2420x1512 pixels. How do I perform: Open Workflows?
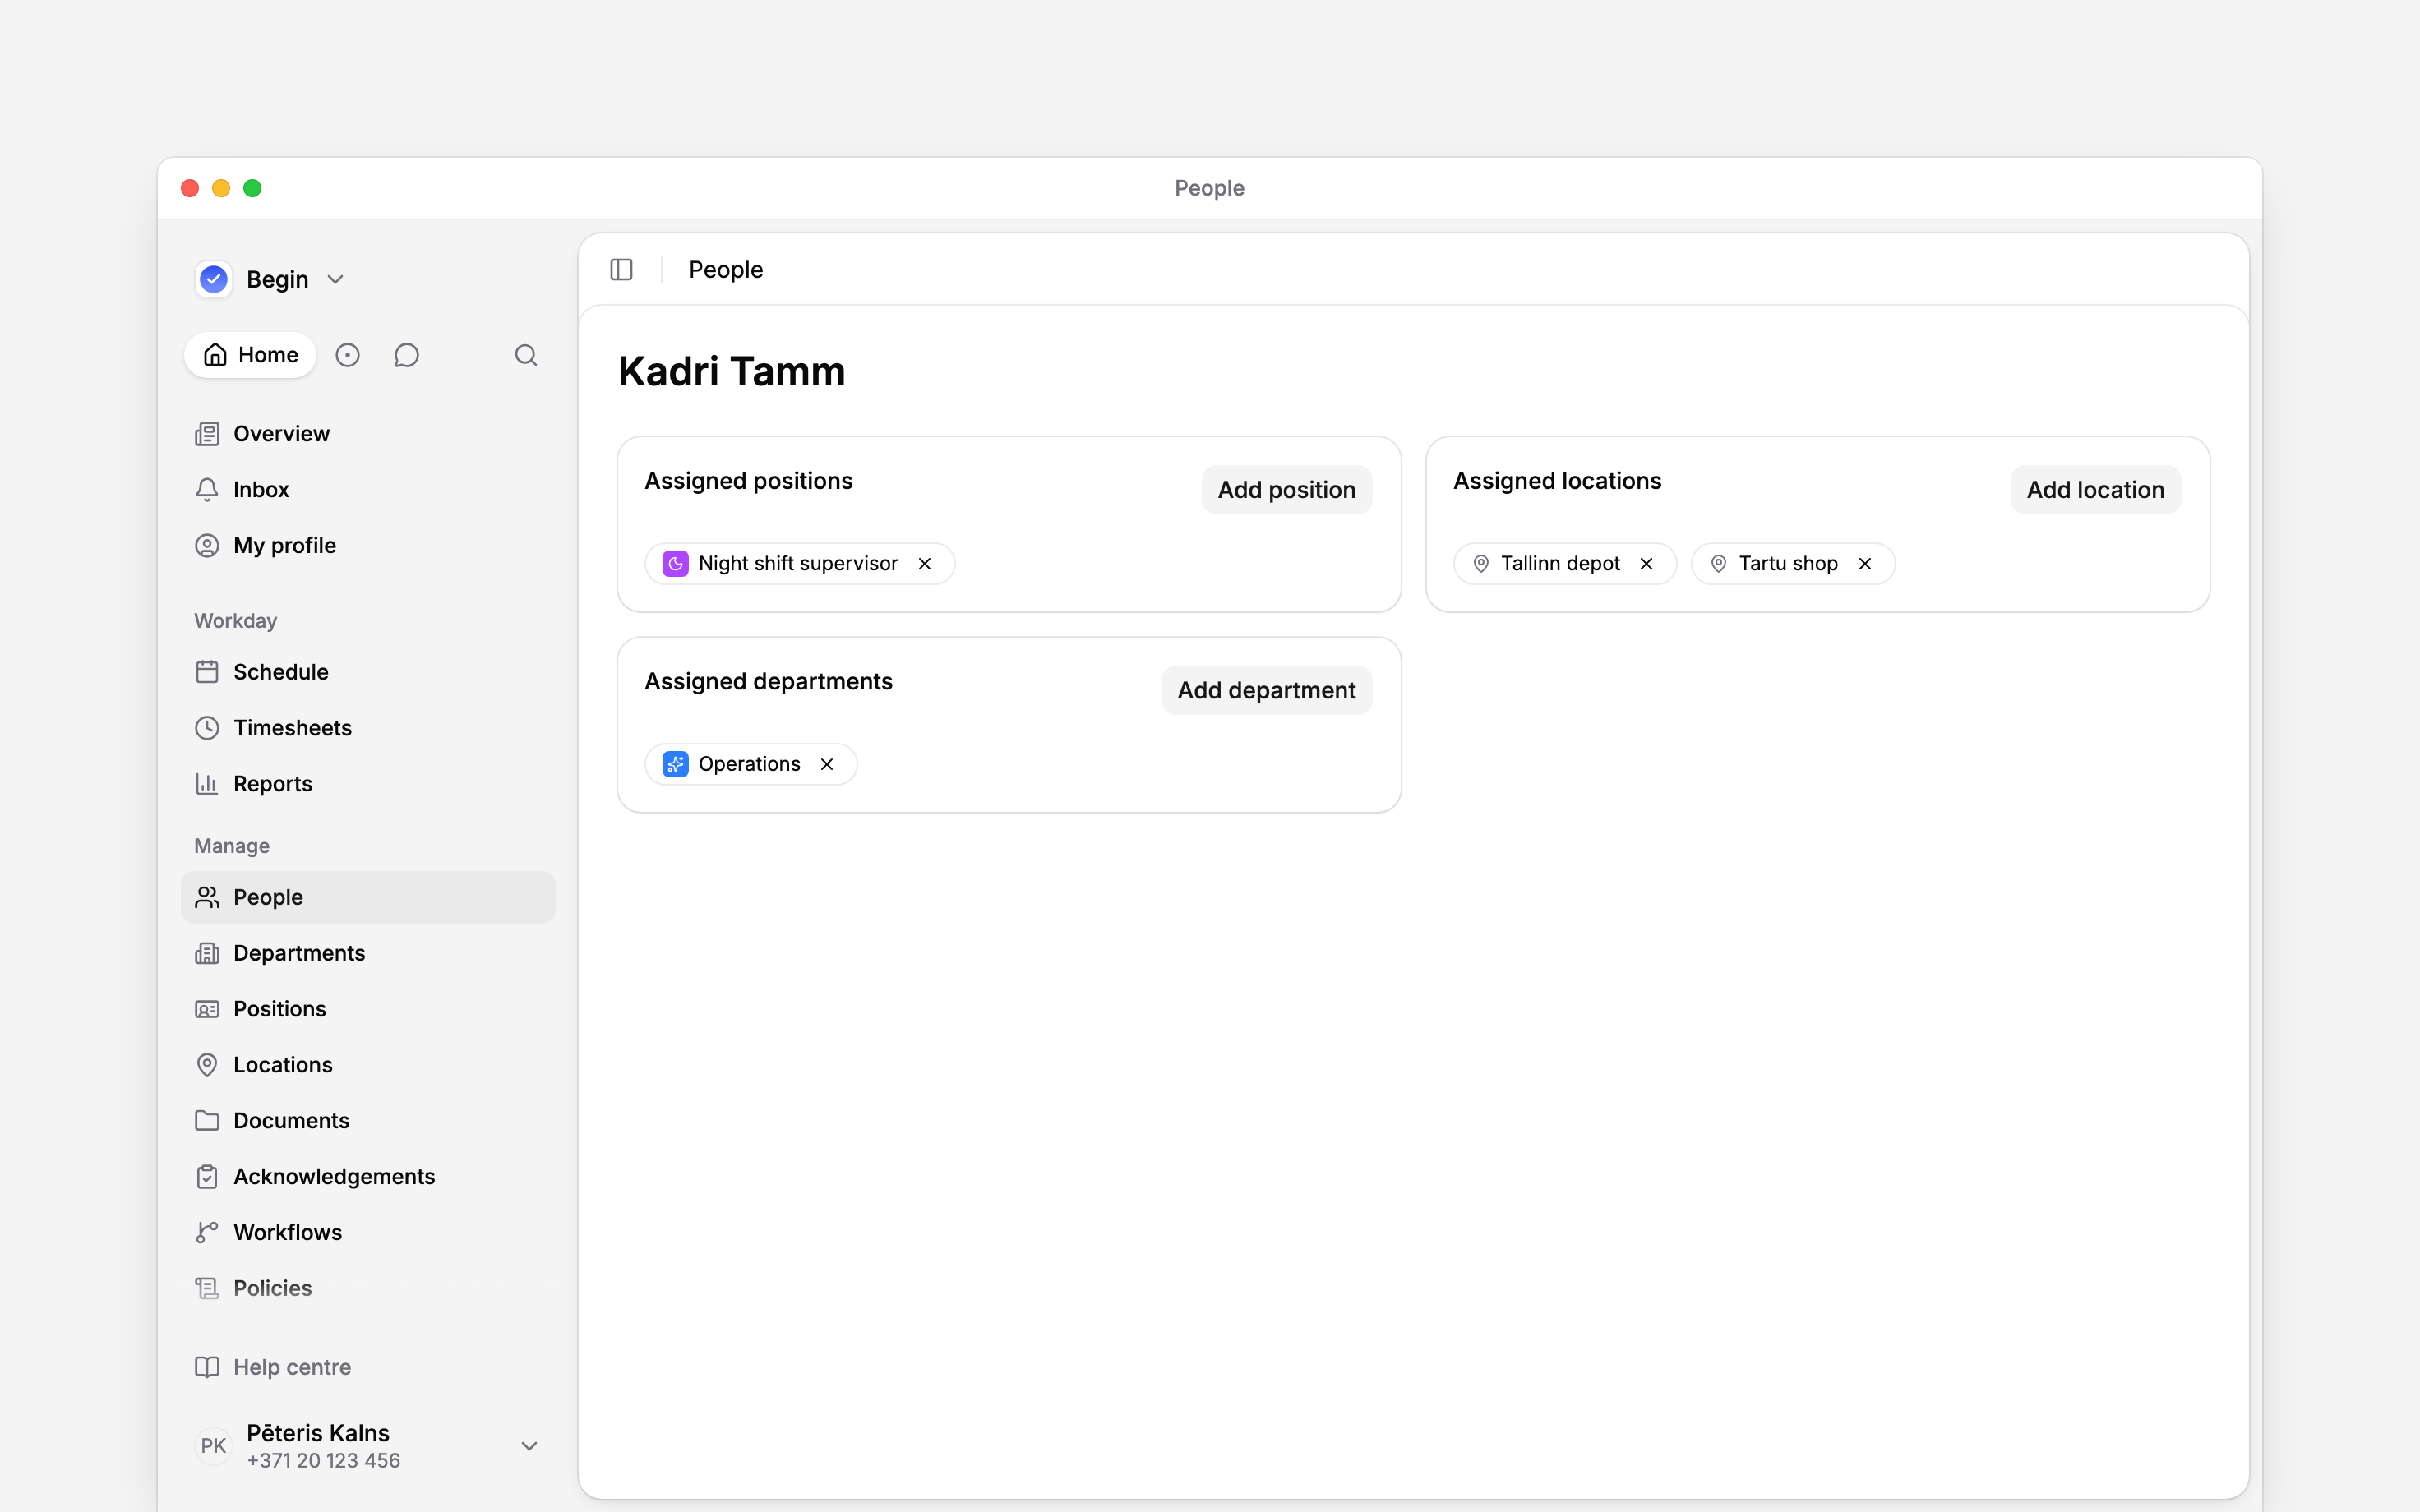coord(368,1233)
